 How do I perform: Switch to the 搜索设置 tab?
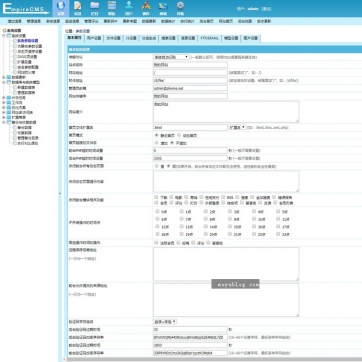168,38
